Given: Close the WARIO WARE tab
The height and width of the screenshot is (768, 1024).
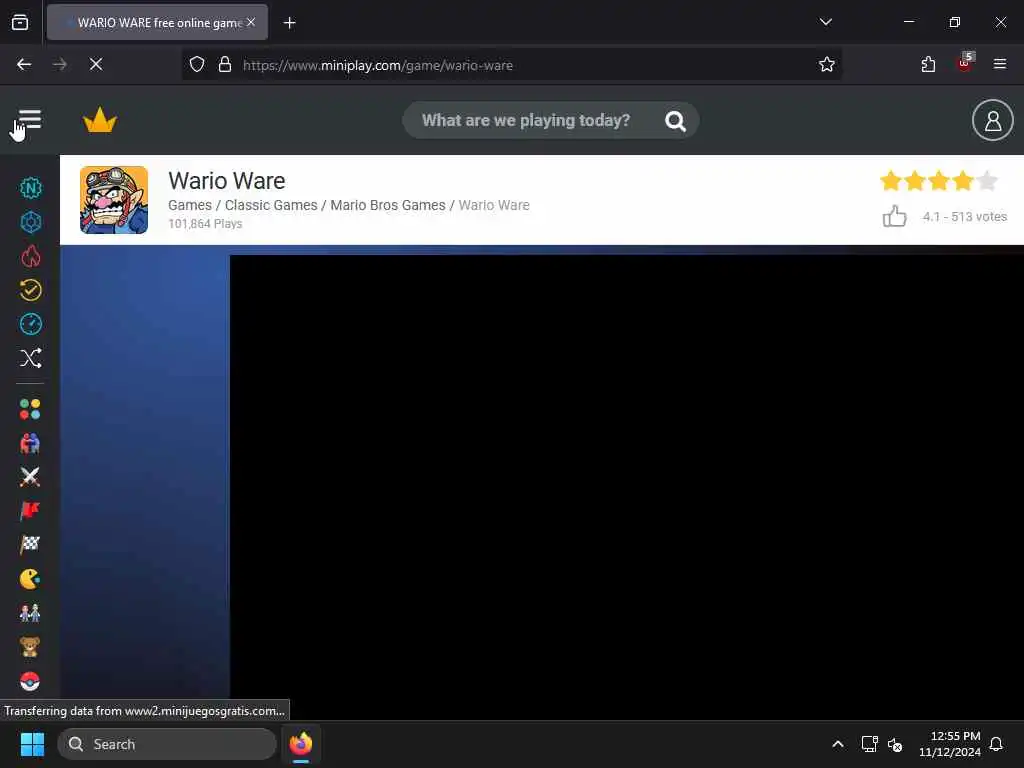Looking at the screenshot, I should 251,22.
